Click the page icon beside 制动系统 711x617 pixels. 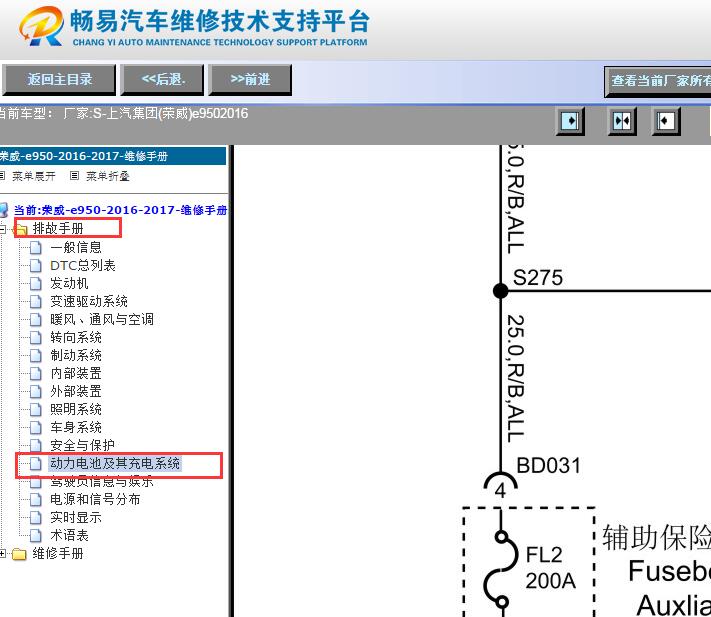pos(35,355)
